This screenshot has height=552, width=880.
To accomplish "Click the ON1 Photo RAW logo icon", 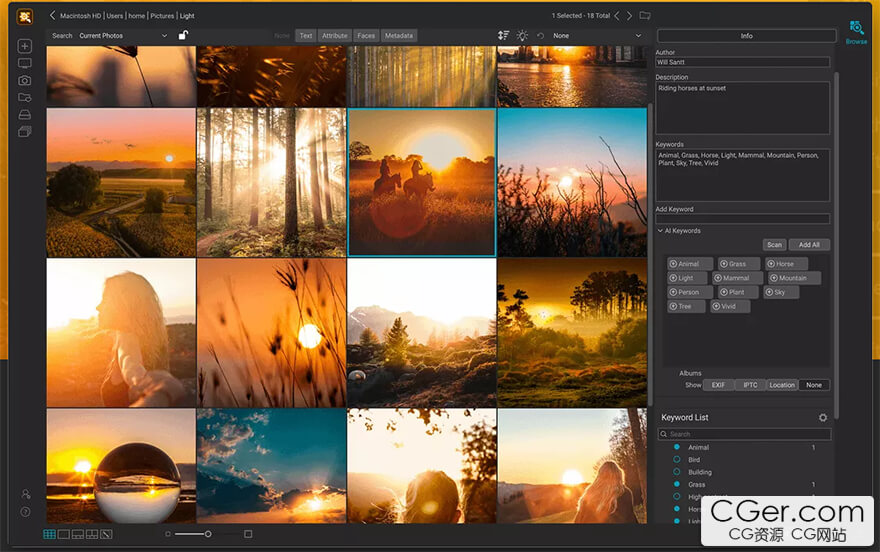I will [25, 16].
